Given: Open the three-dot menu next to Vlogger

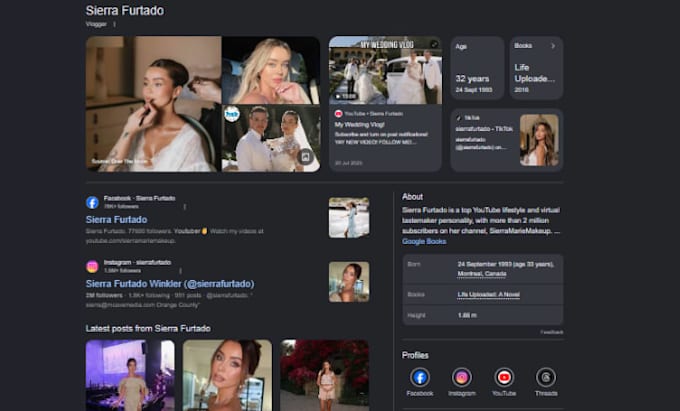Looking at the screenshot, I should 114,24.
